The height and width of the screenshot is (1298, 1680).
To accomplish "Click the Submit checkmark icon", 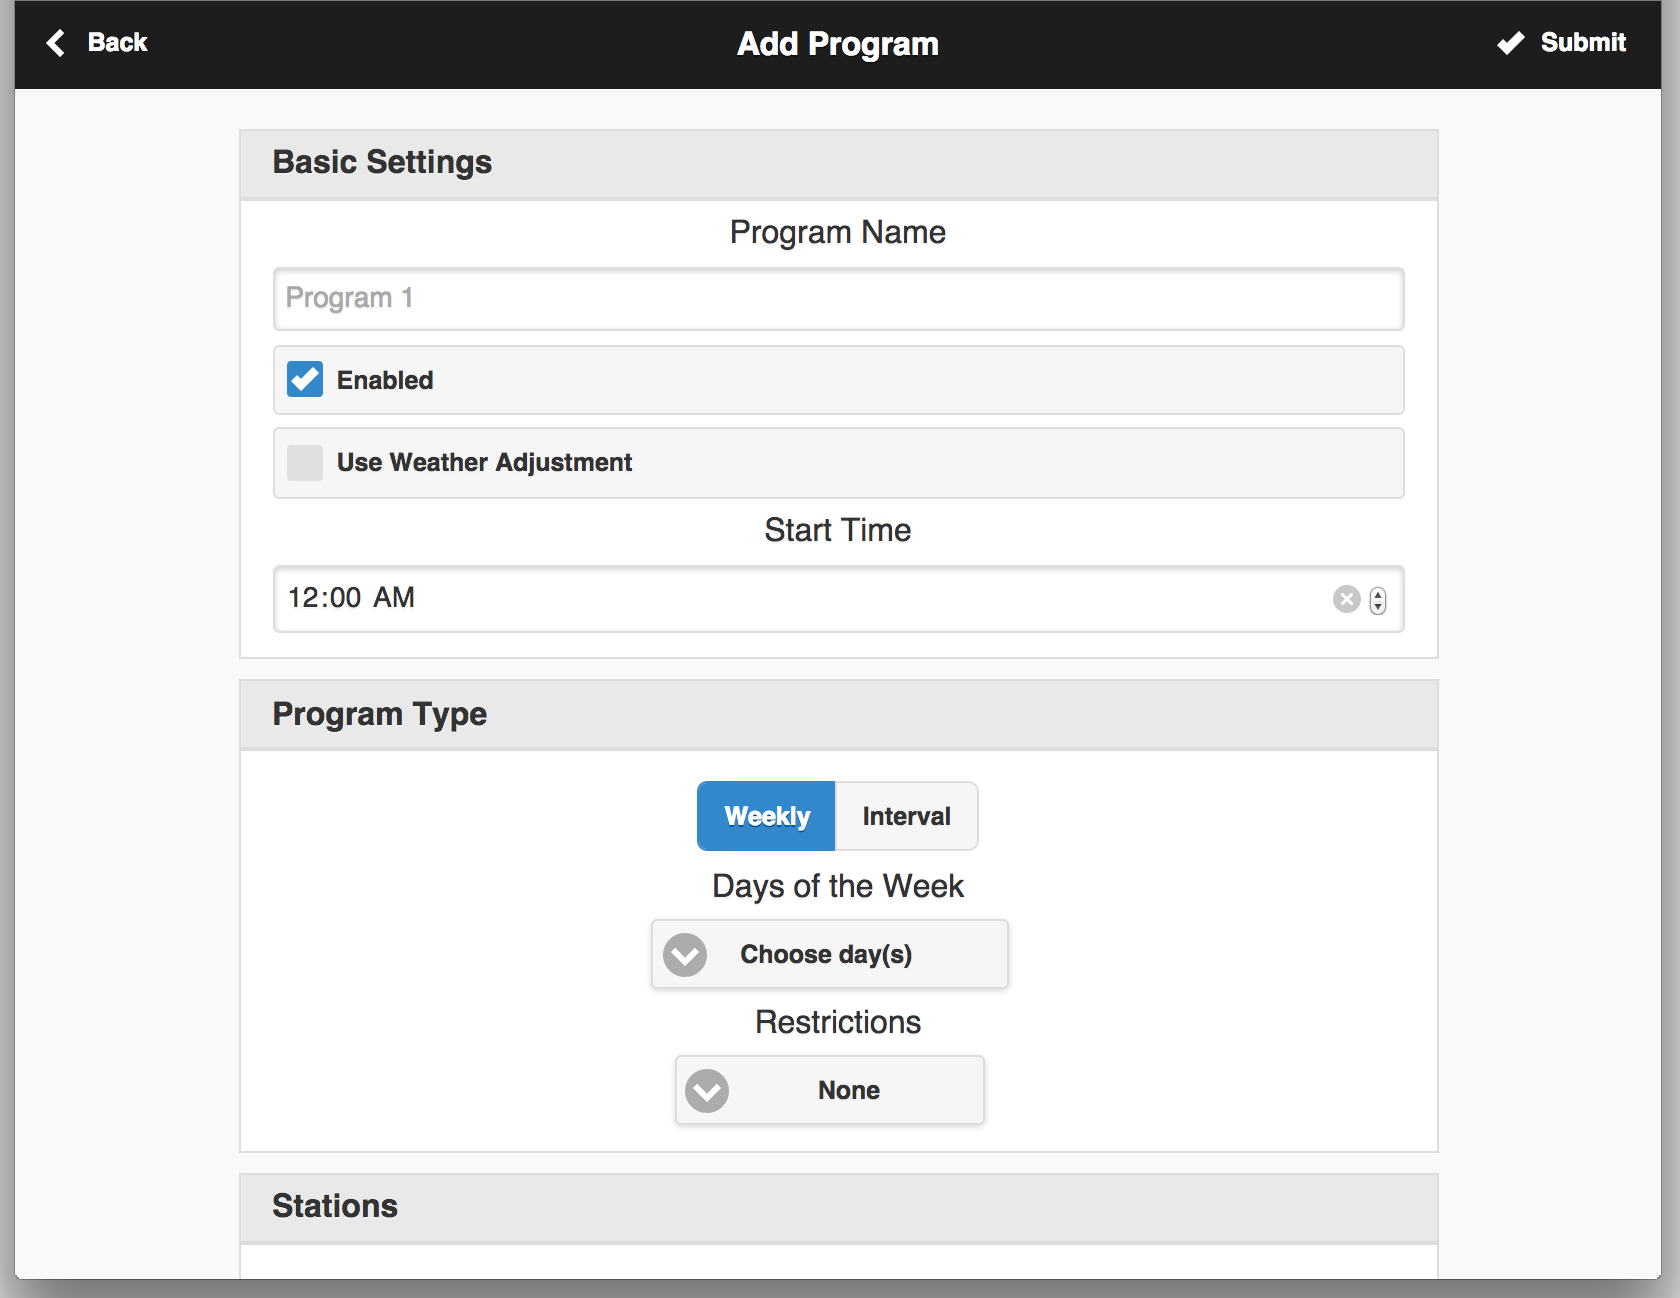I will point(1510,43).
